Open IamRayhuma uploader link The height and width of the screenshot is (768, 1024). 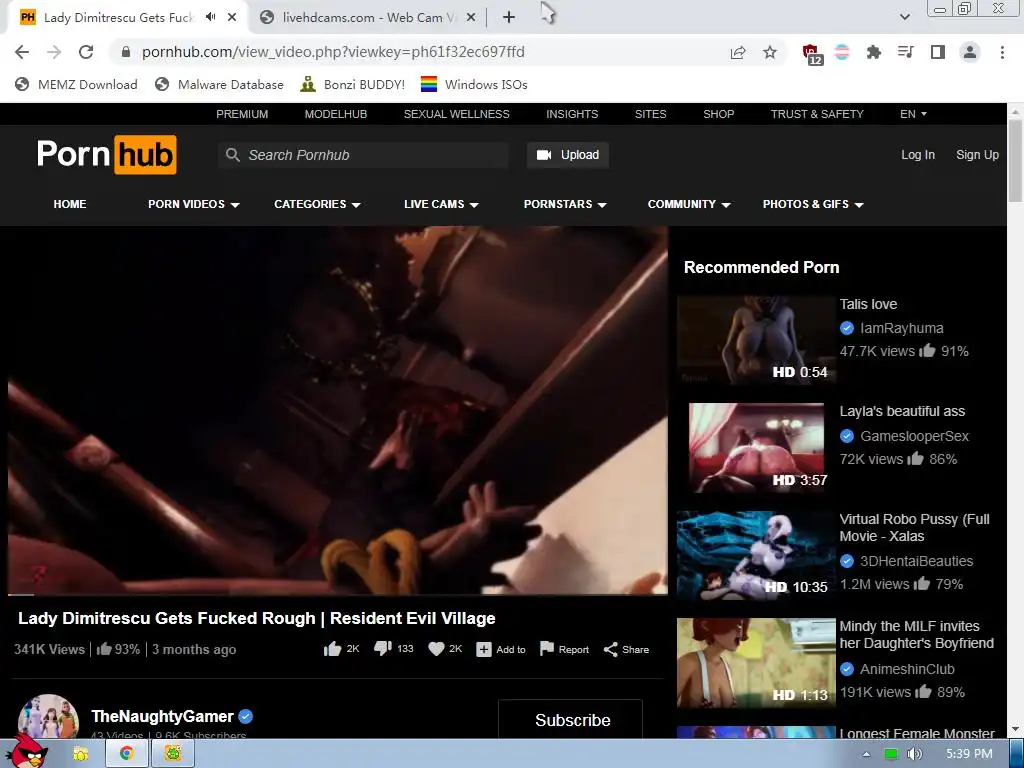[x=901, y=328]
